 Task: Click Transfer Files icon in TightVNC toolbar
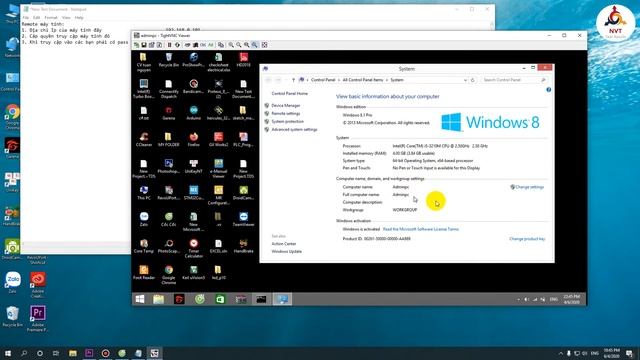click(x=221, y=45)
